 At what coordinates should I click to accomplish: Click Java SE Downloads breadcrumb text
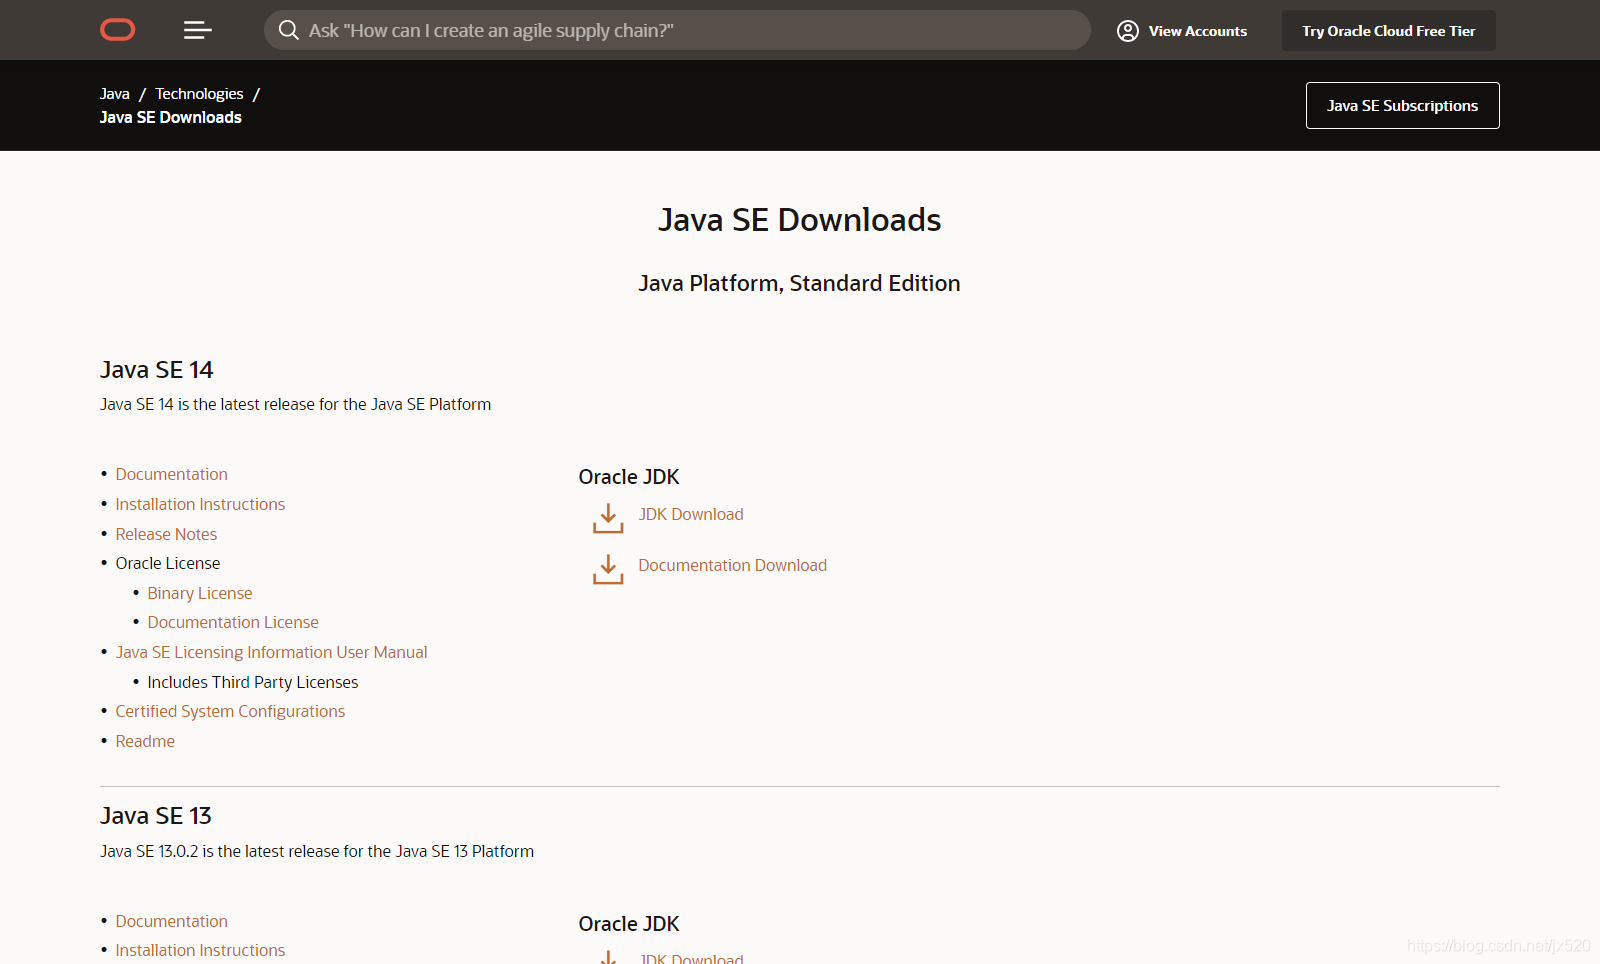coord(171,117)
